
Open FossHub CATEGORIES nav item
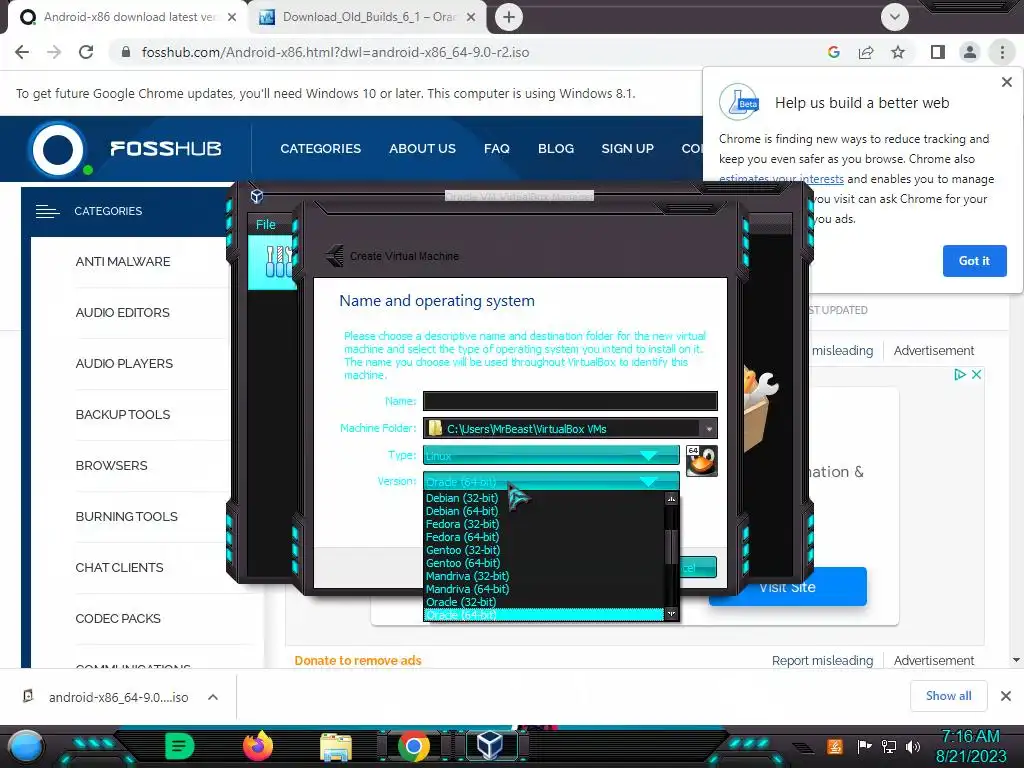[x=321, y=149]
